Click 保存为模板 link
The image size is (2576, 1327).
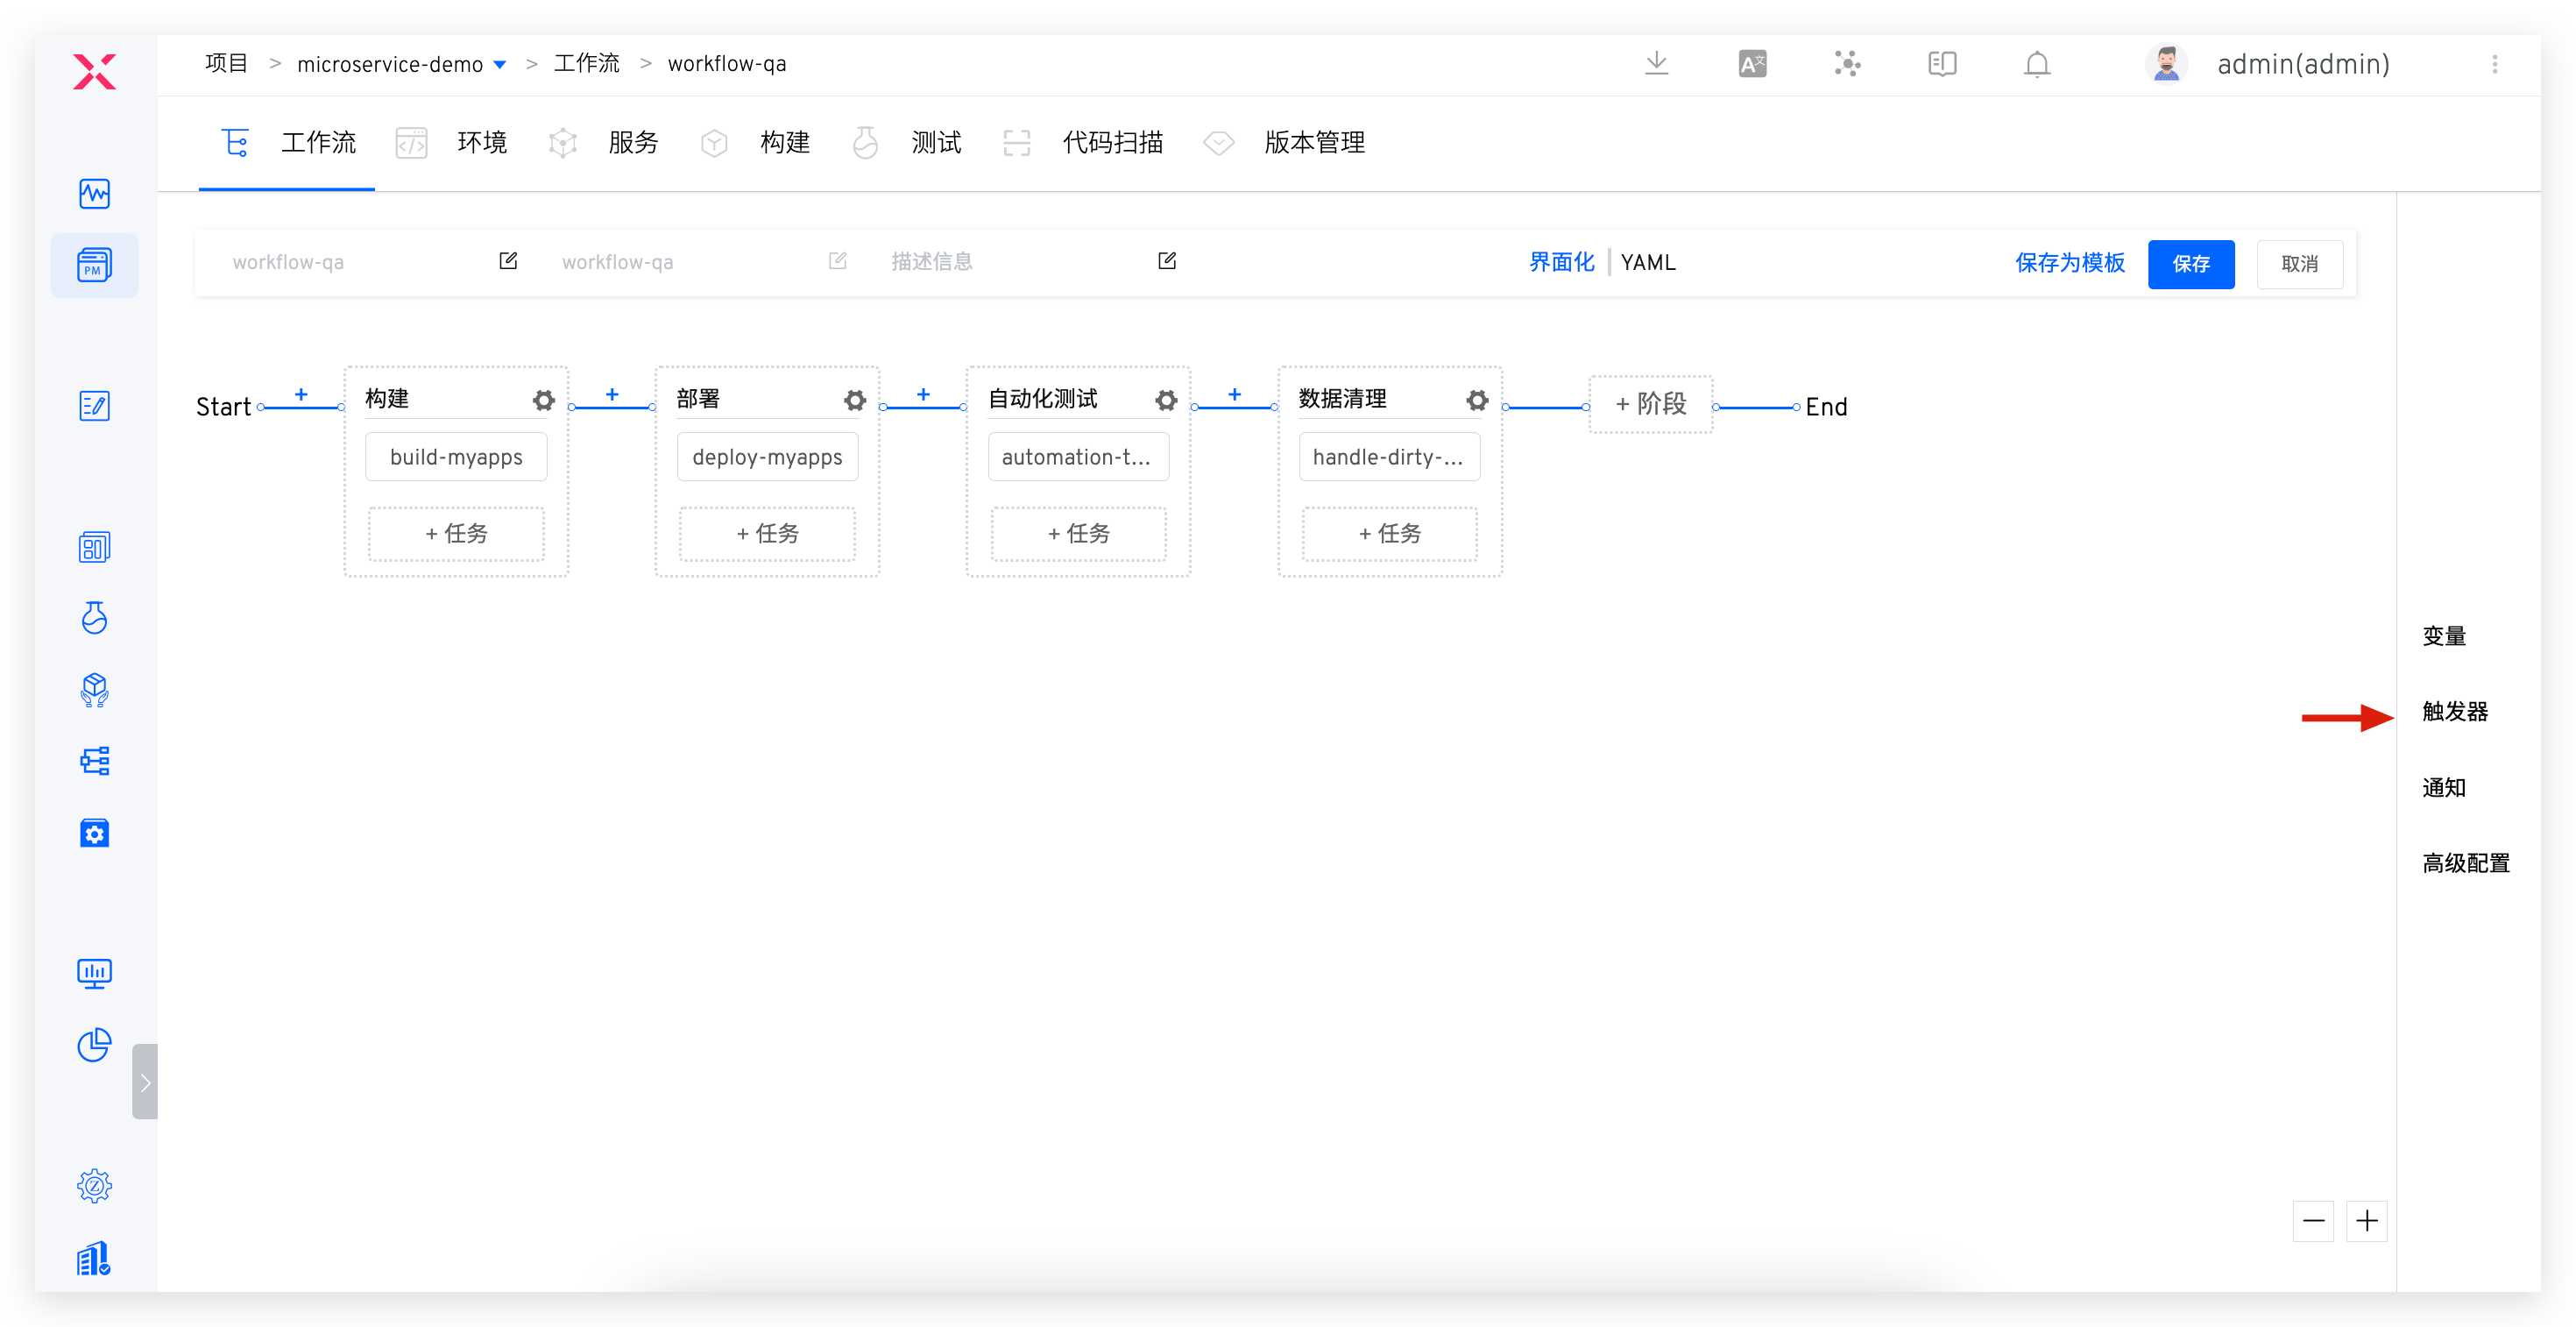pyautogui.click(x=2069, y=263)
